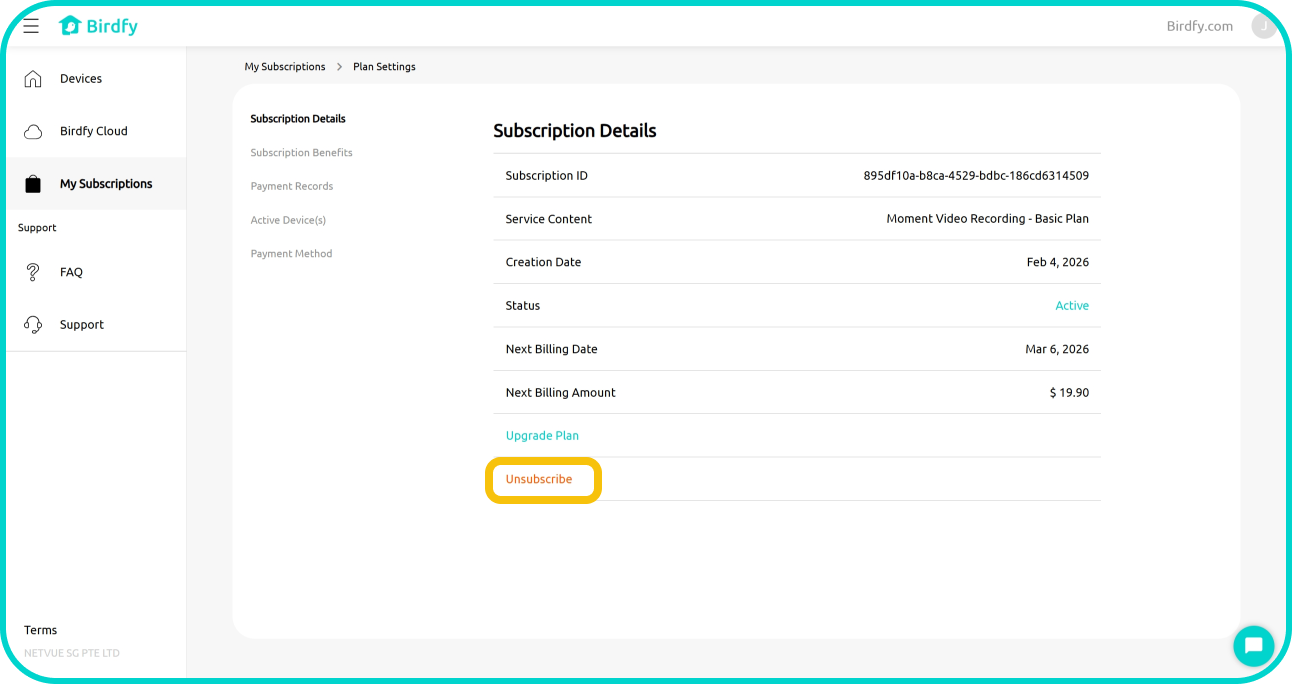Select the Subscription Benefits section
Viewport: 1292px width, 684px height.
pos(301,153)
